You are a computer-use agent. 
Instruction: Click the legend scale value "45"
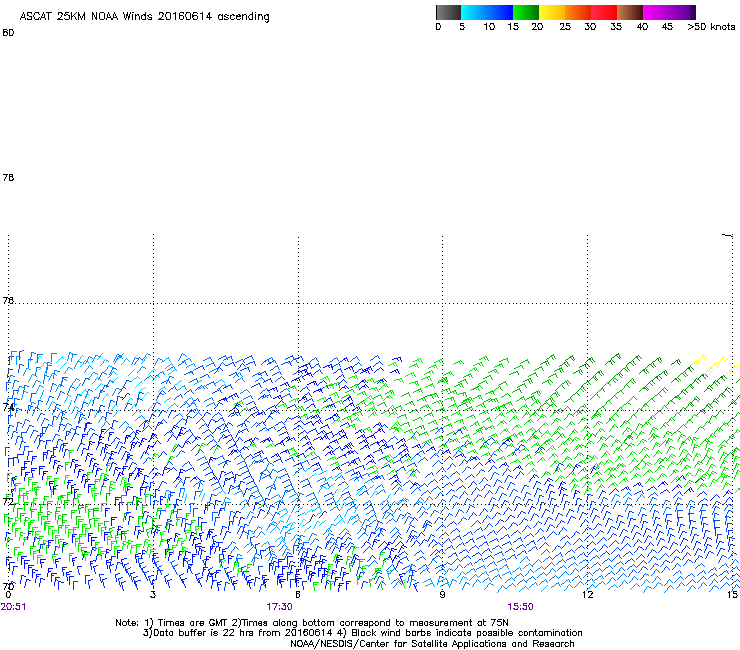pos(667,27)
